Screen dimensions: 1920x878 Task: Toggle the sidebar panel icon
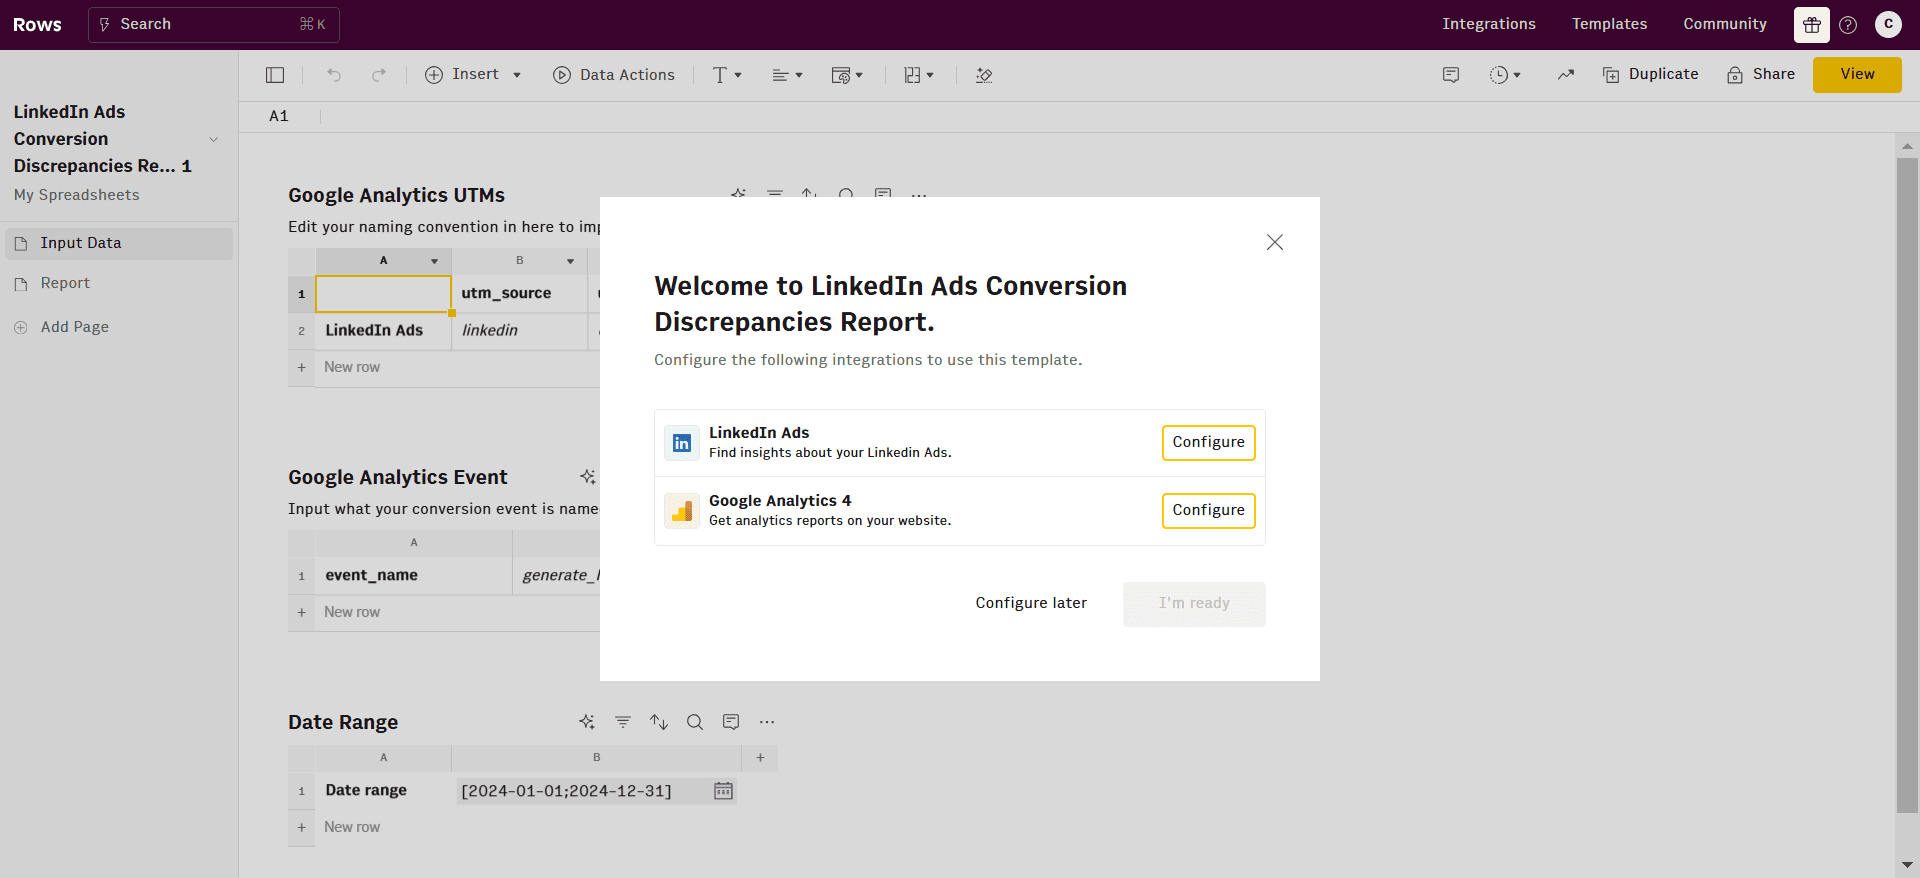click(x=275, y=75)
